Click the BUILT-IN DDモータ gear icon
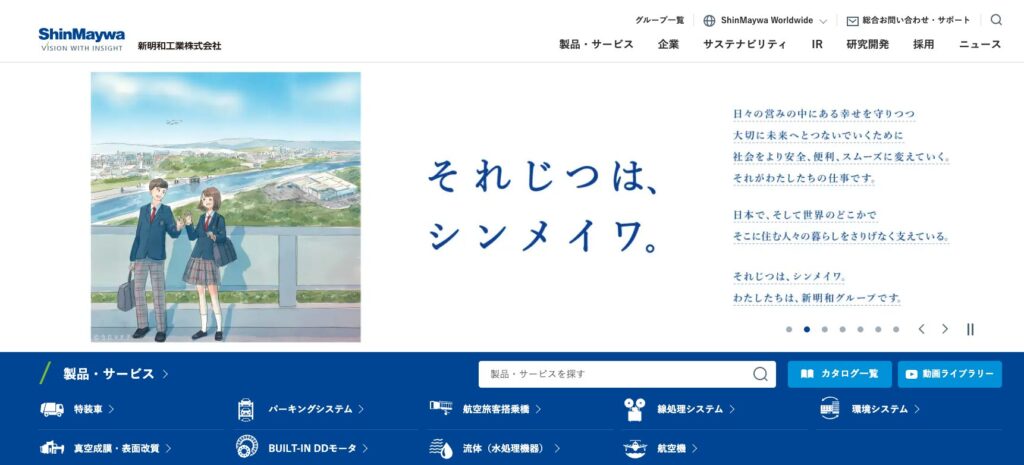This screenshot has width=1024, height=465. coord(247,447)
